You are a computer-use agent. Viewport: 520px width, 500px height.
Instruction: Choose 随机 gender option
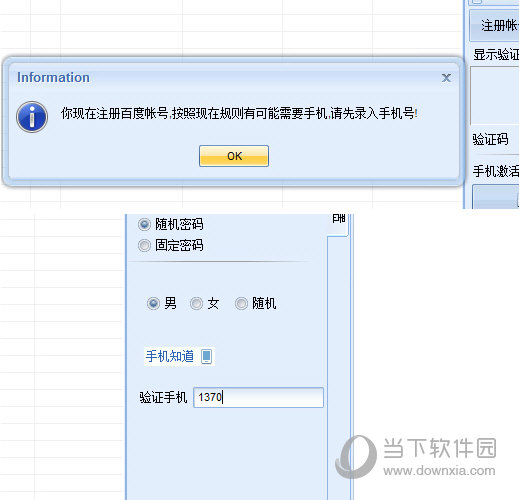pos(241,304)
